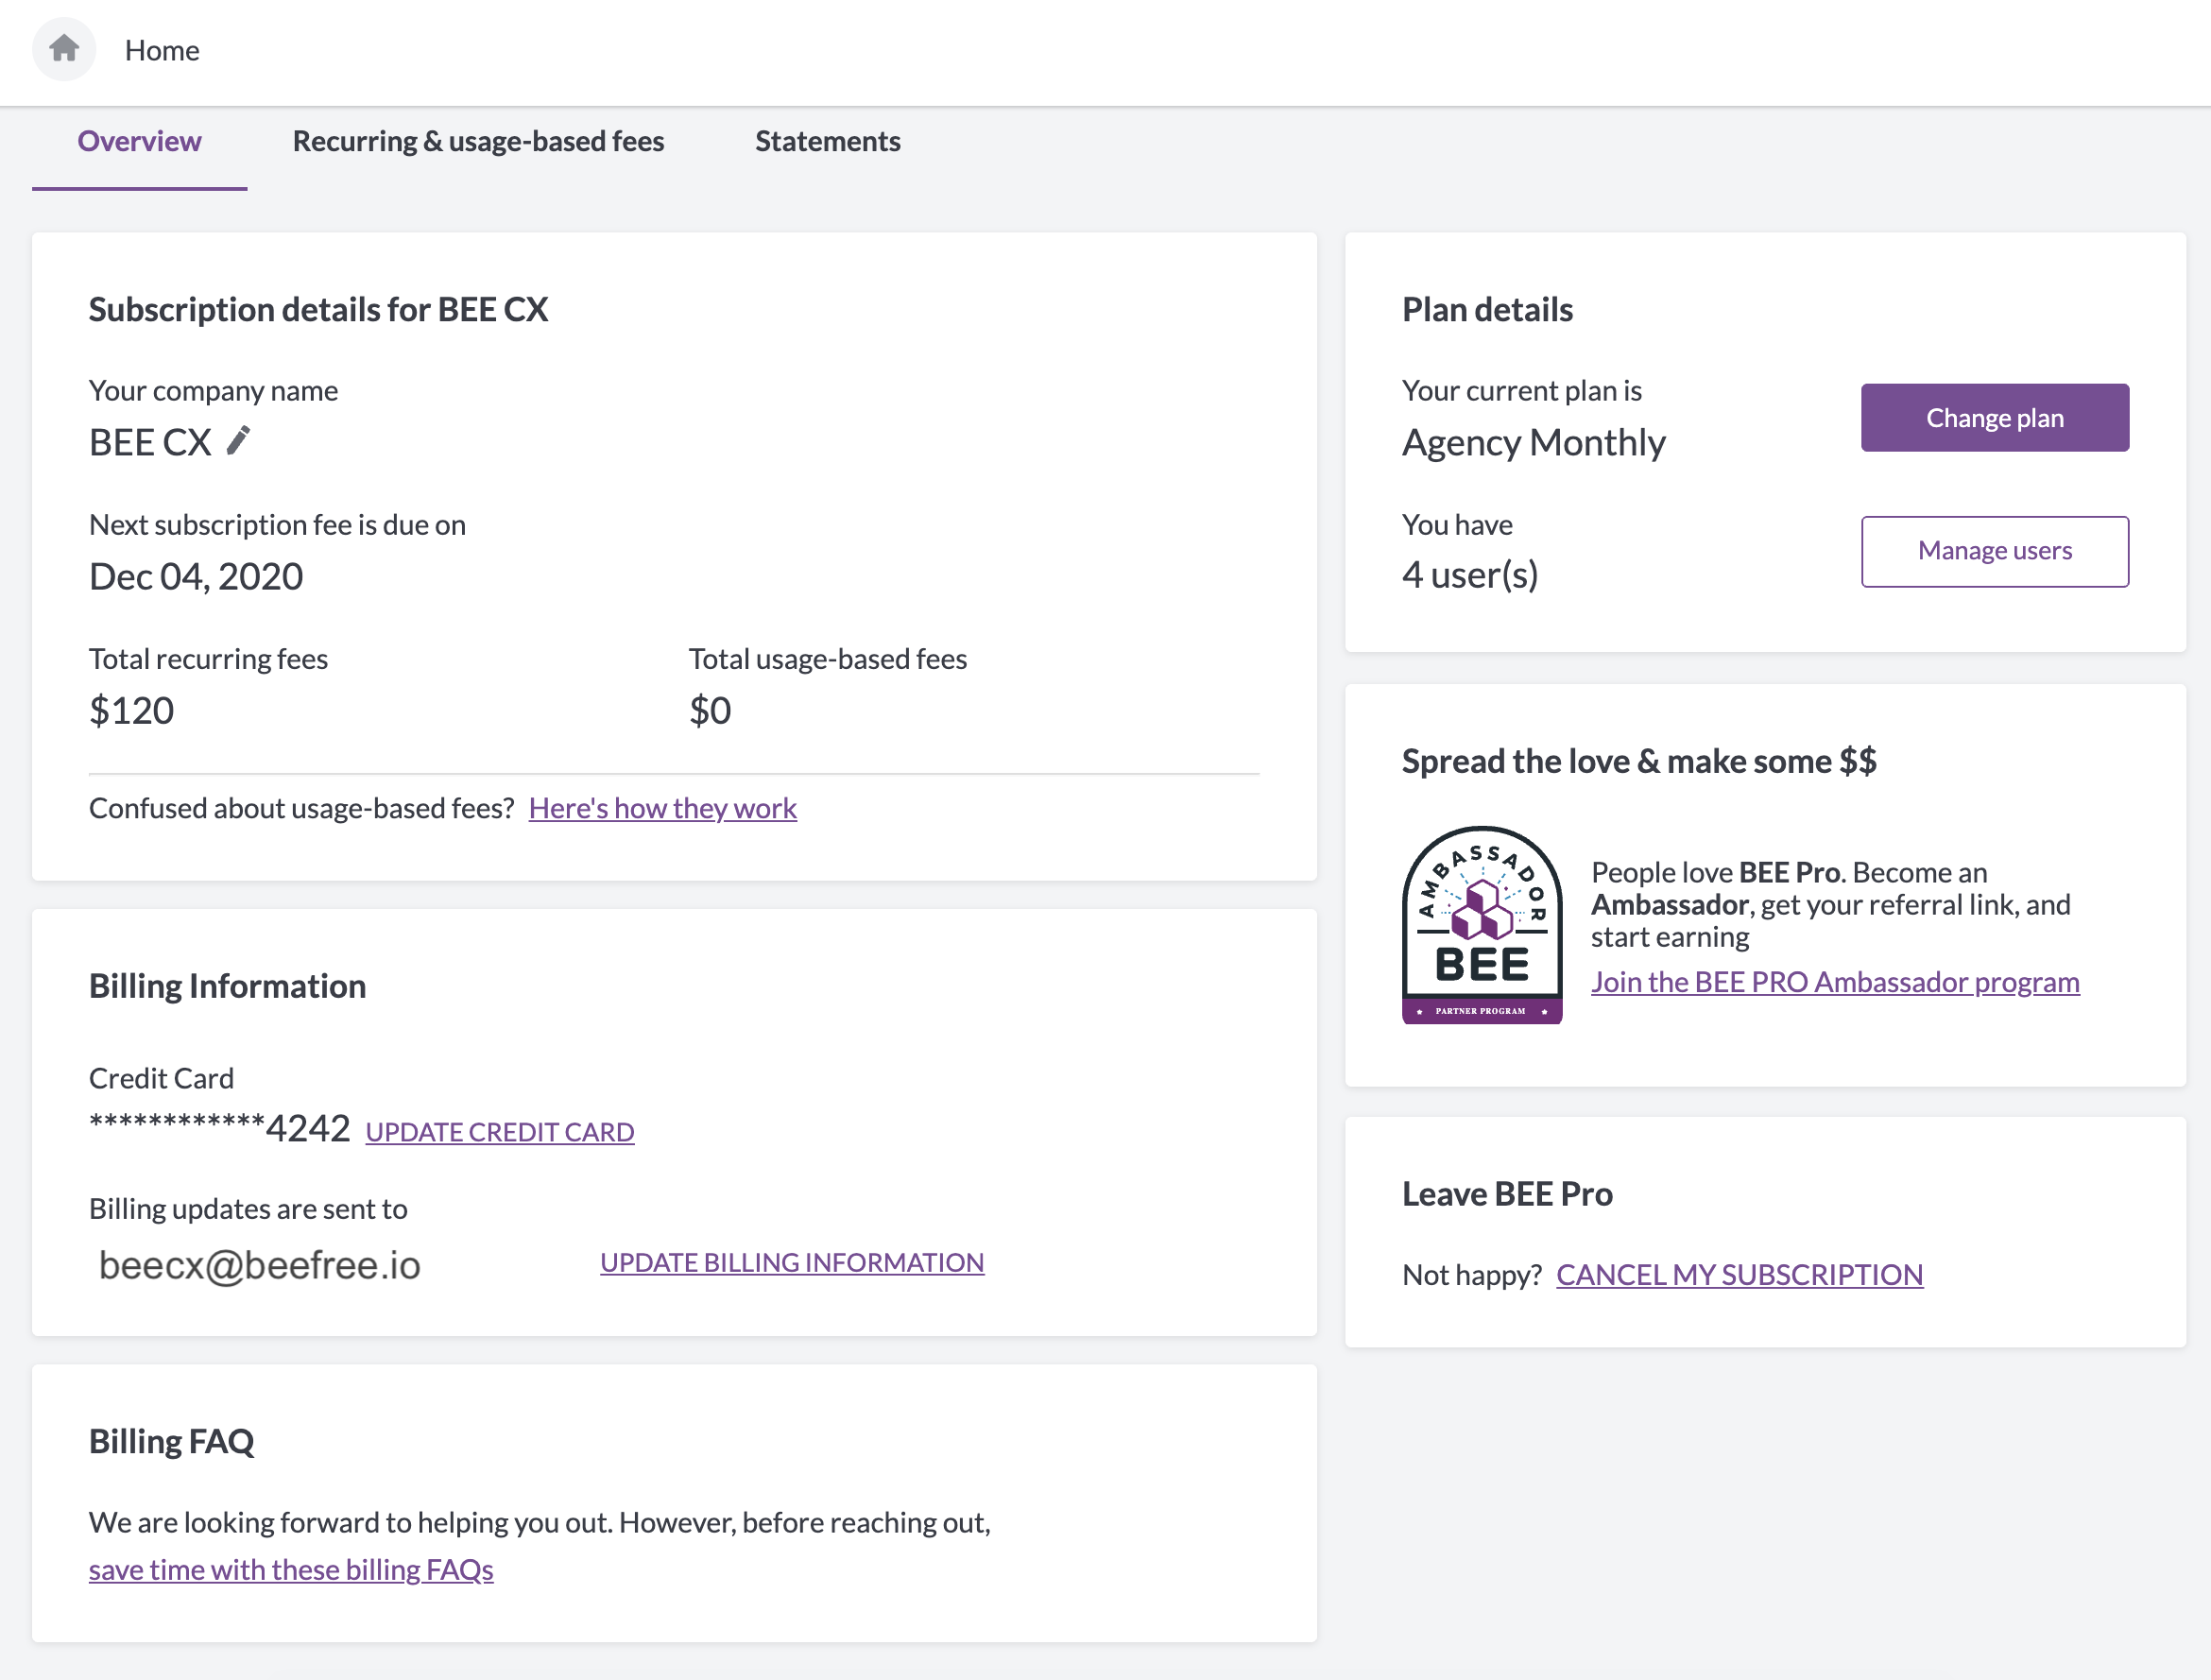This screenshot has height=1680, width=2211.
Task: Switch to Recurring & usage-based fees tab
Action: coord(478,141)
